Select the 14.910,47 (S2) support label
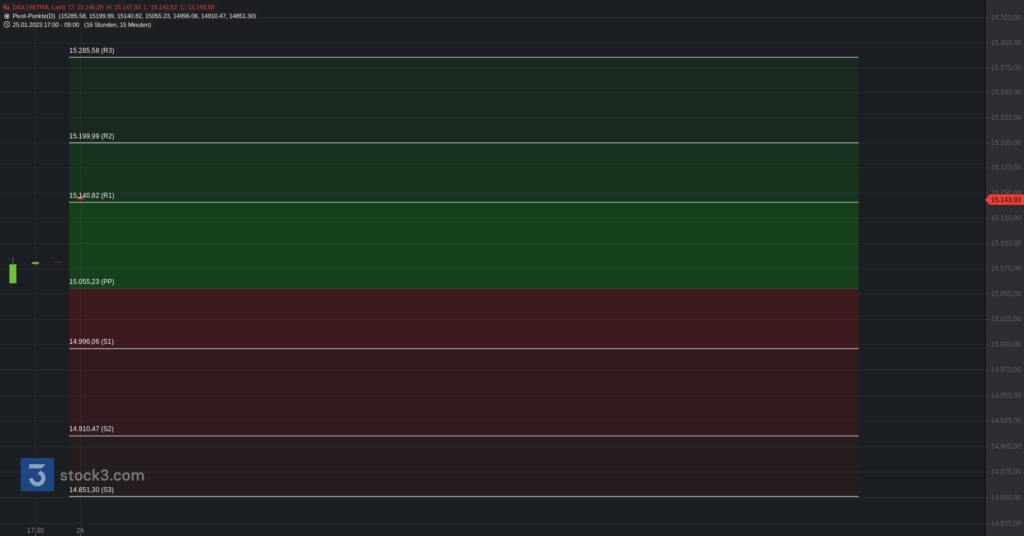The image size is (1024, 536). (91, 429)
